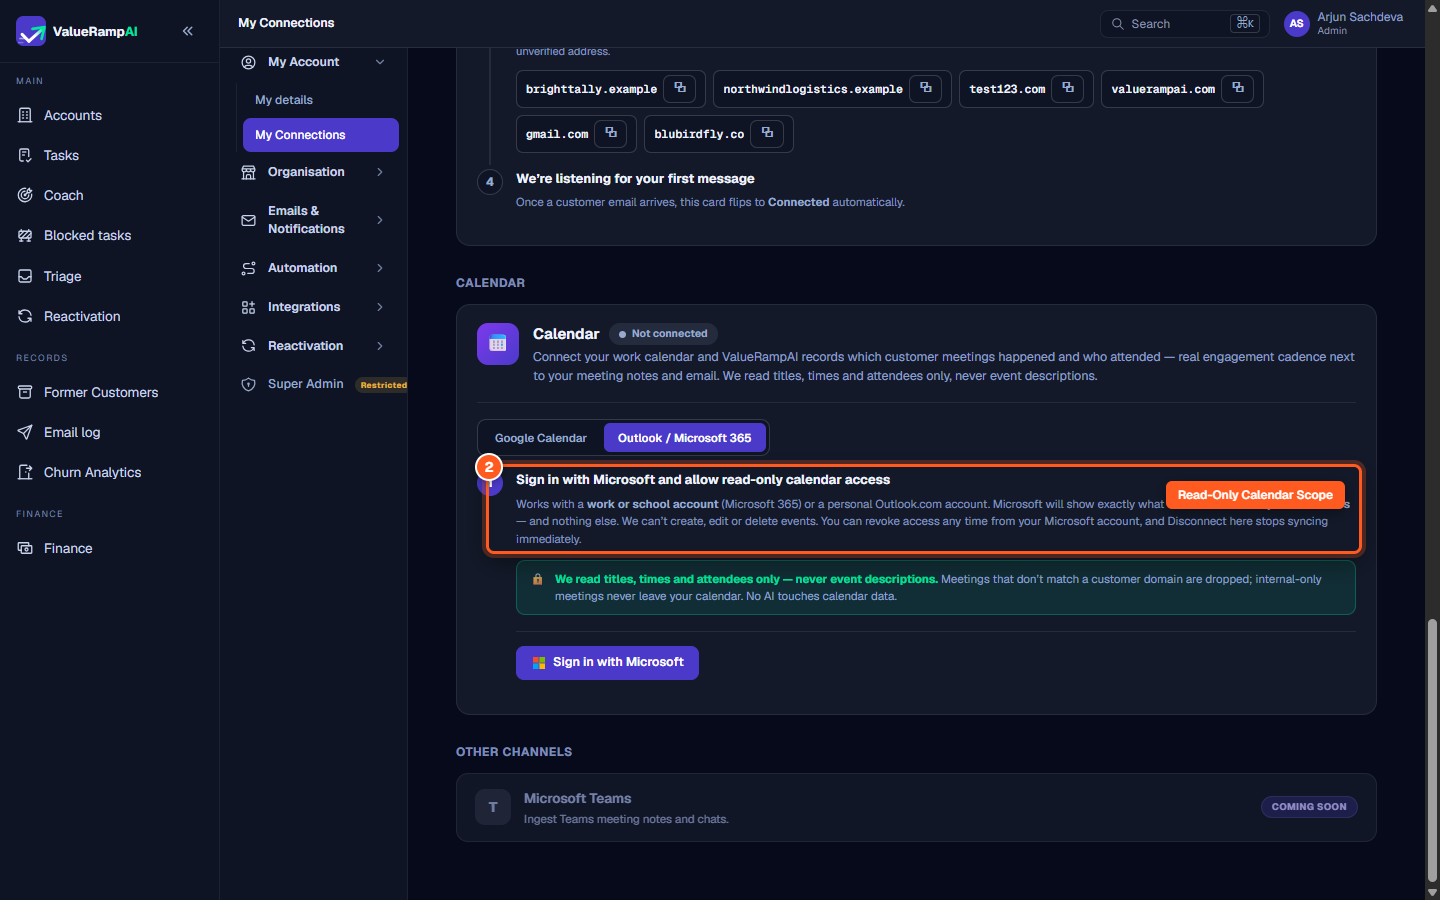Copy the gmail.com domain
Image resolution: width=1440 pixels, height=900 pixels.
click(x=611, y=133)
